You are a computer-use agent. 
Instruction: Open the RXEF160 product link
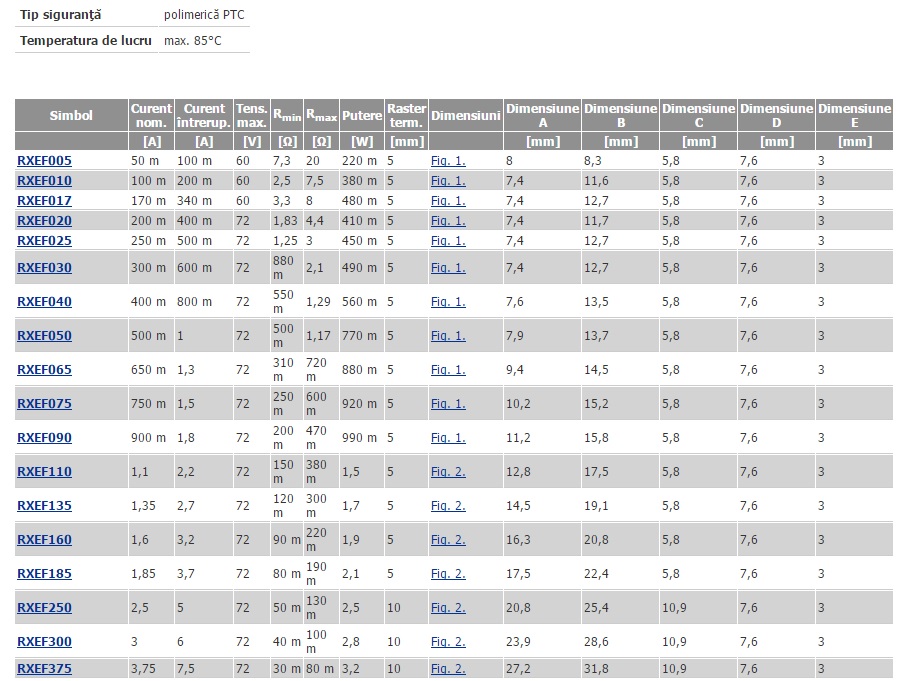[44, 540]
